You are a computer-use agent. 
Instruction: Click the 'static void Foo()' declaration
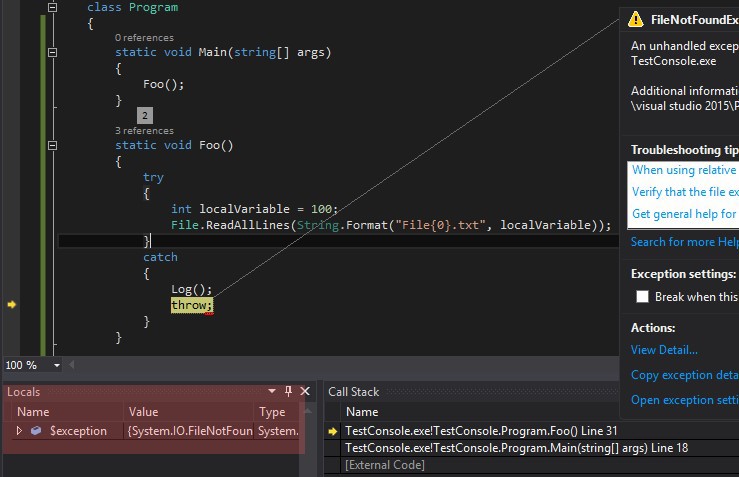click(x=174, y=145)
